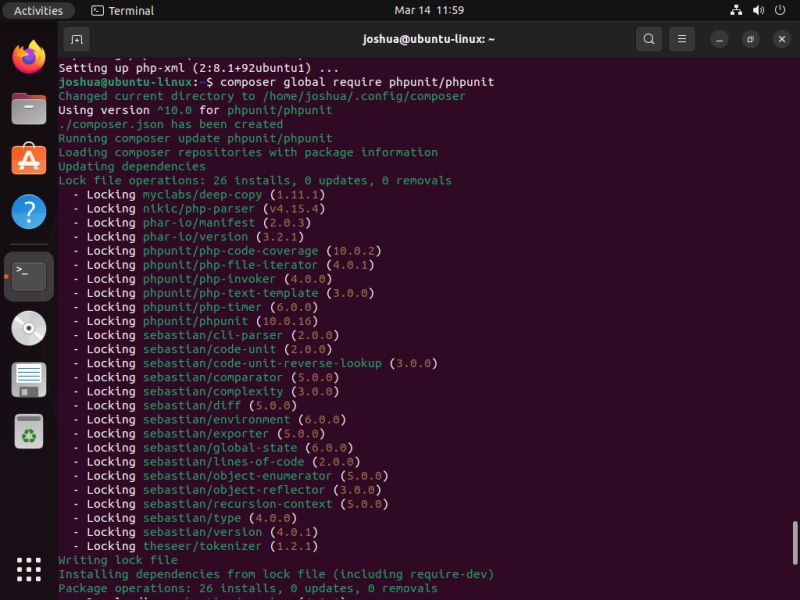Open the Activities overview
This screenshot has width=800, height=600.
click(x=38, y=11)
